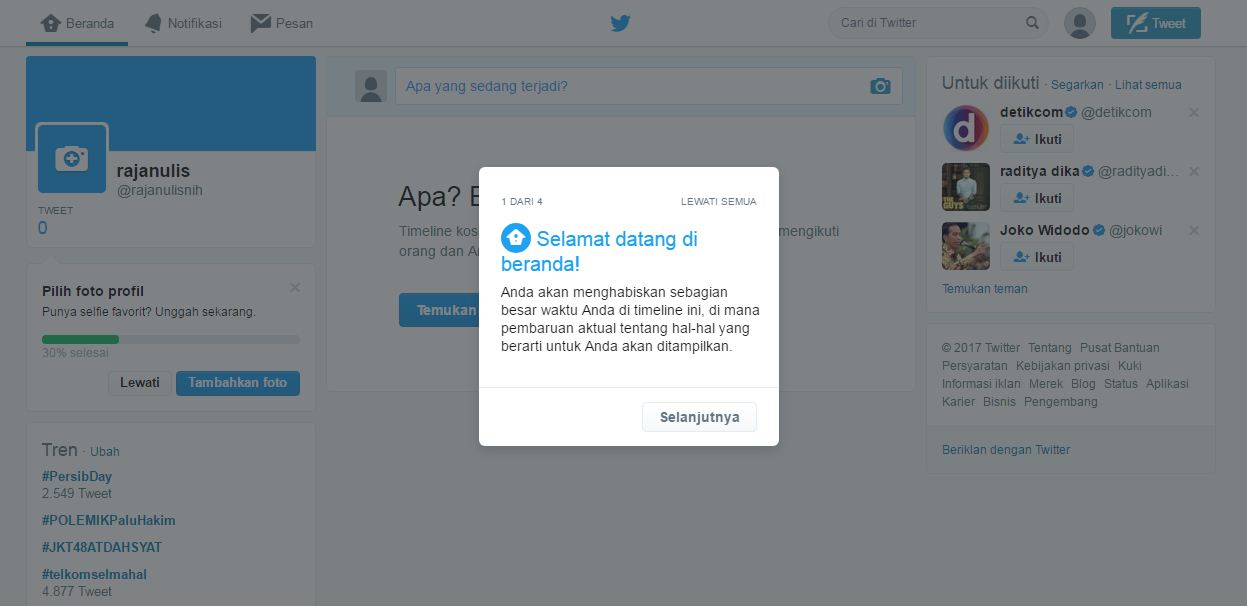Screen dimensions: 1247x606
Task: Click the Tweet compose button
Action: (x=1156, y=23)
